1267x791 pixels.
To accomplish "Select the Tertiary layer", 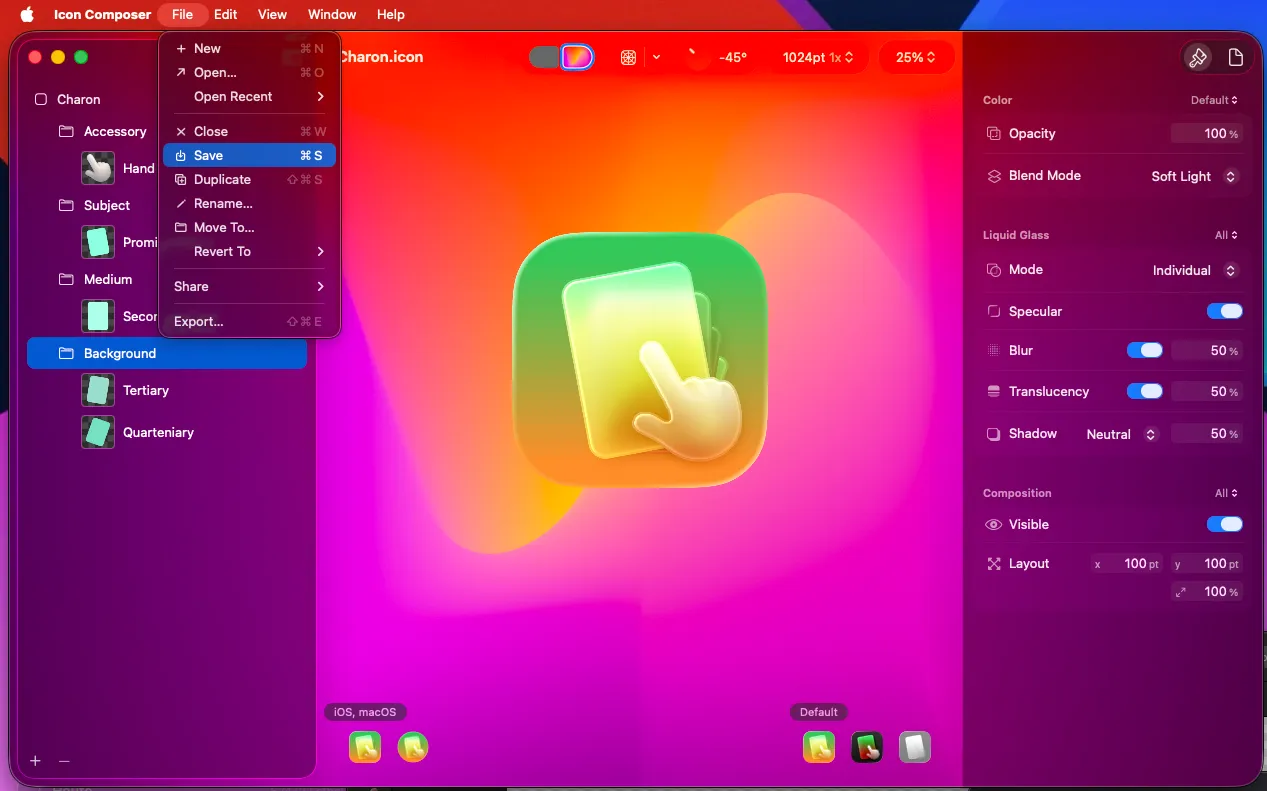I will [146, 390].
